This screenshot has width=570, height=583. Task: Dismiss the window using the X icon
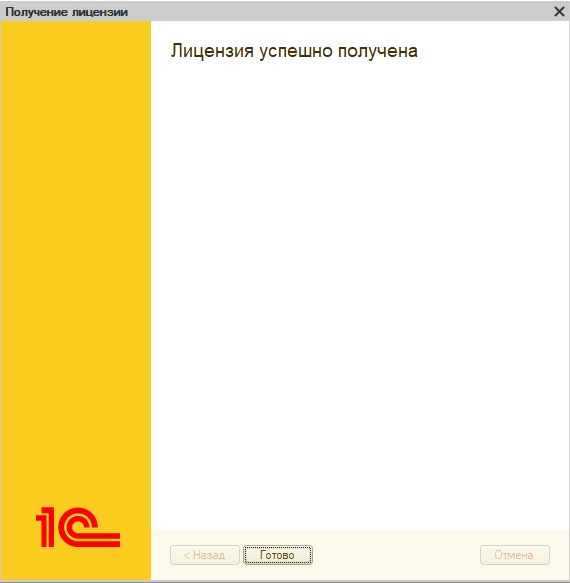tap(559, 12)
